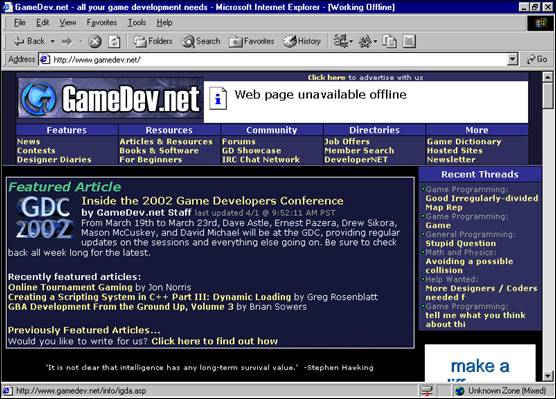Stop loading with the Stop icon
Screen dimensions: 556x399
(95, 41)
